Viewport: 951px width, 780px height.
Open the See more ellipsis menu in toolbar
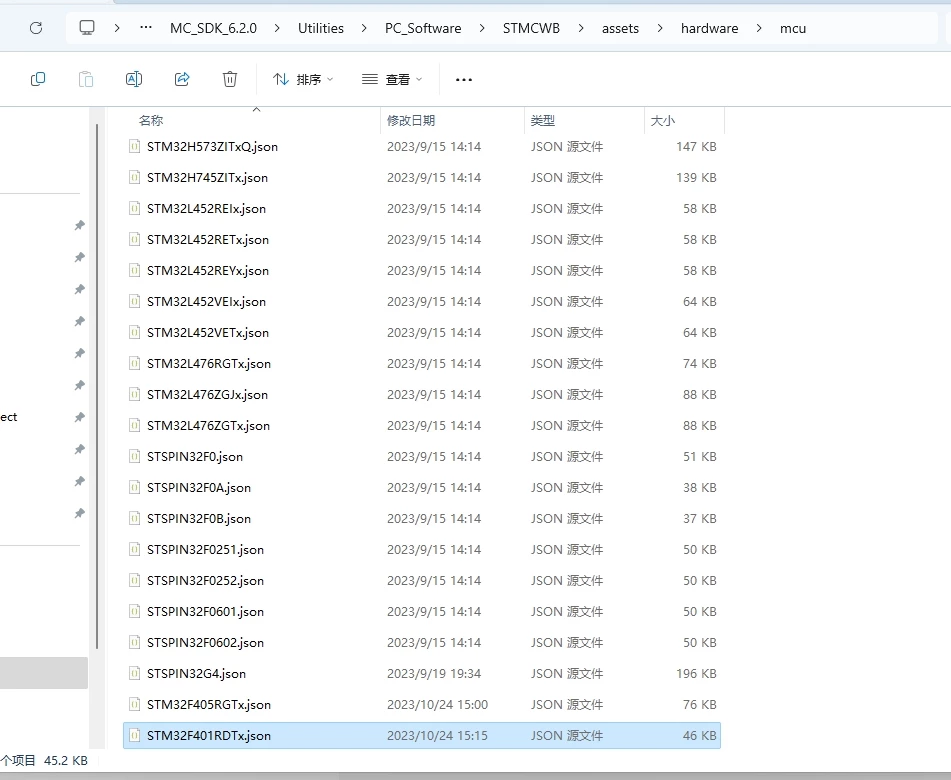464,79
